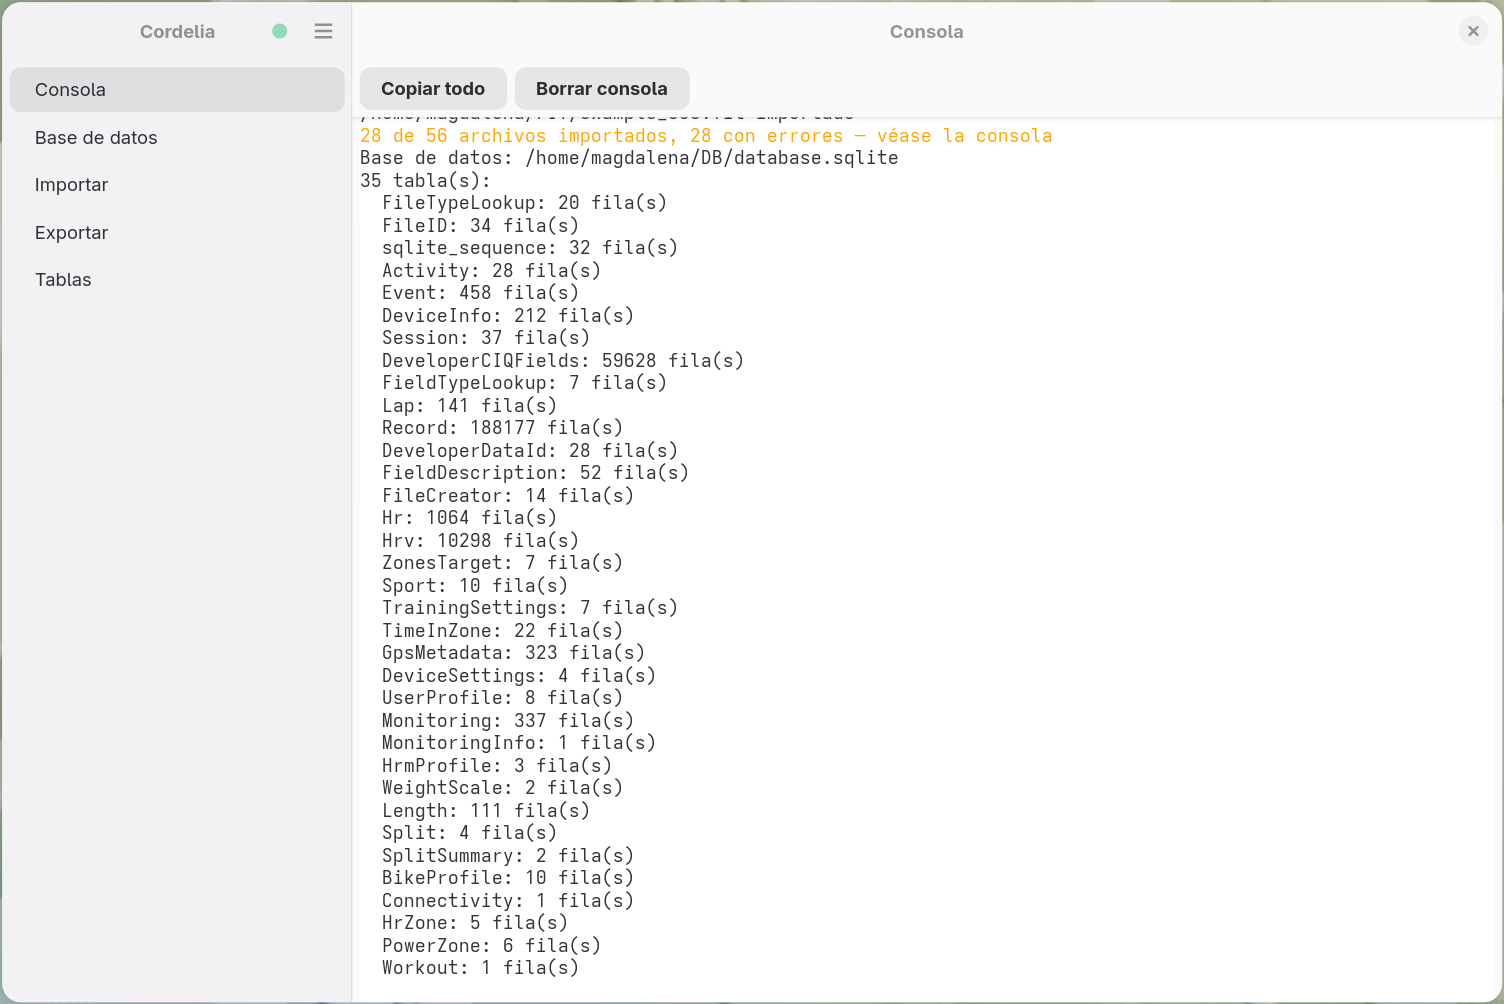
Task: Close the Consola window
Action: [1473, 31]
